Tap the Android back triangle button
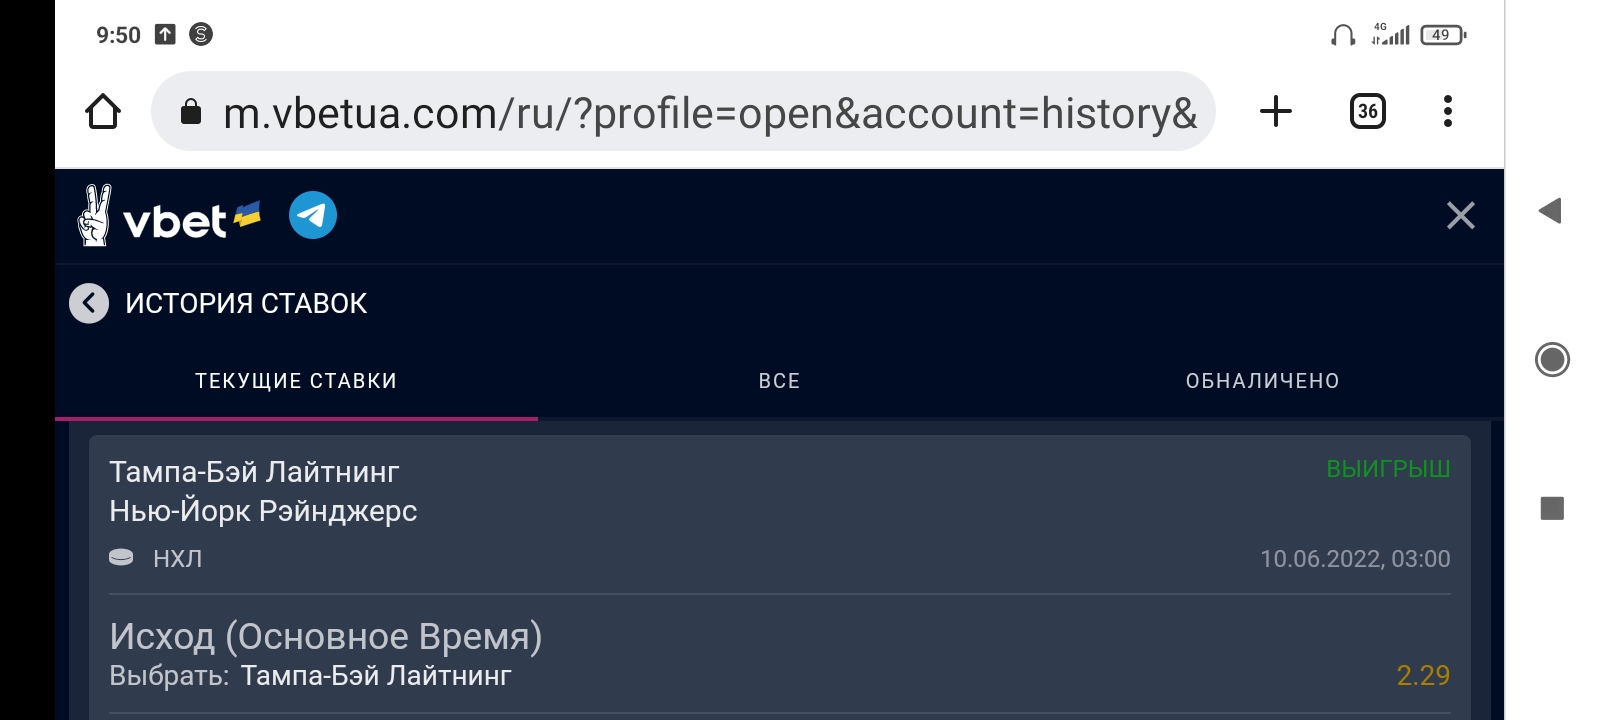The width and height of the screenshot is (1600, 720). [x=1551, y=211]
